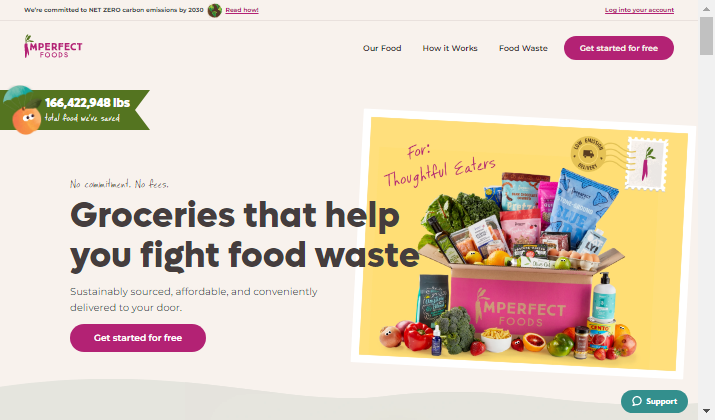Click the carrot logo on the pink box
The image size is (715, 420).
[481, 305]
